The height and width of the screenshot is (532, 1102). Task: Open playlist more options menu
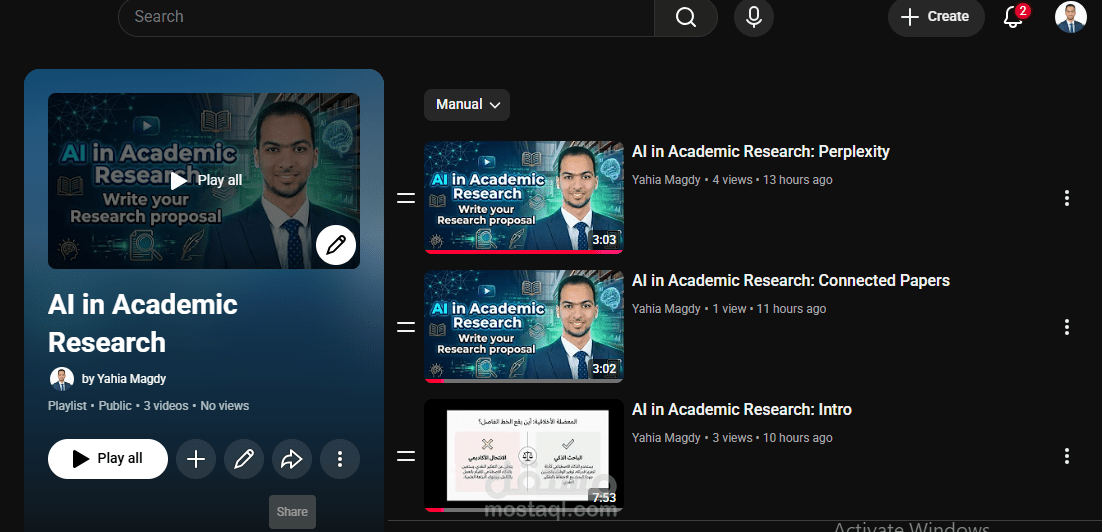(339, 459)
